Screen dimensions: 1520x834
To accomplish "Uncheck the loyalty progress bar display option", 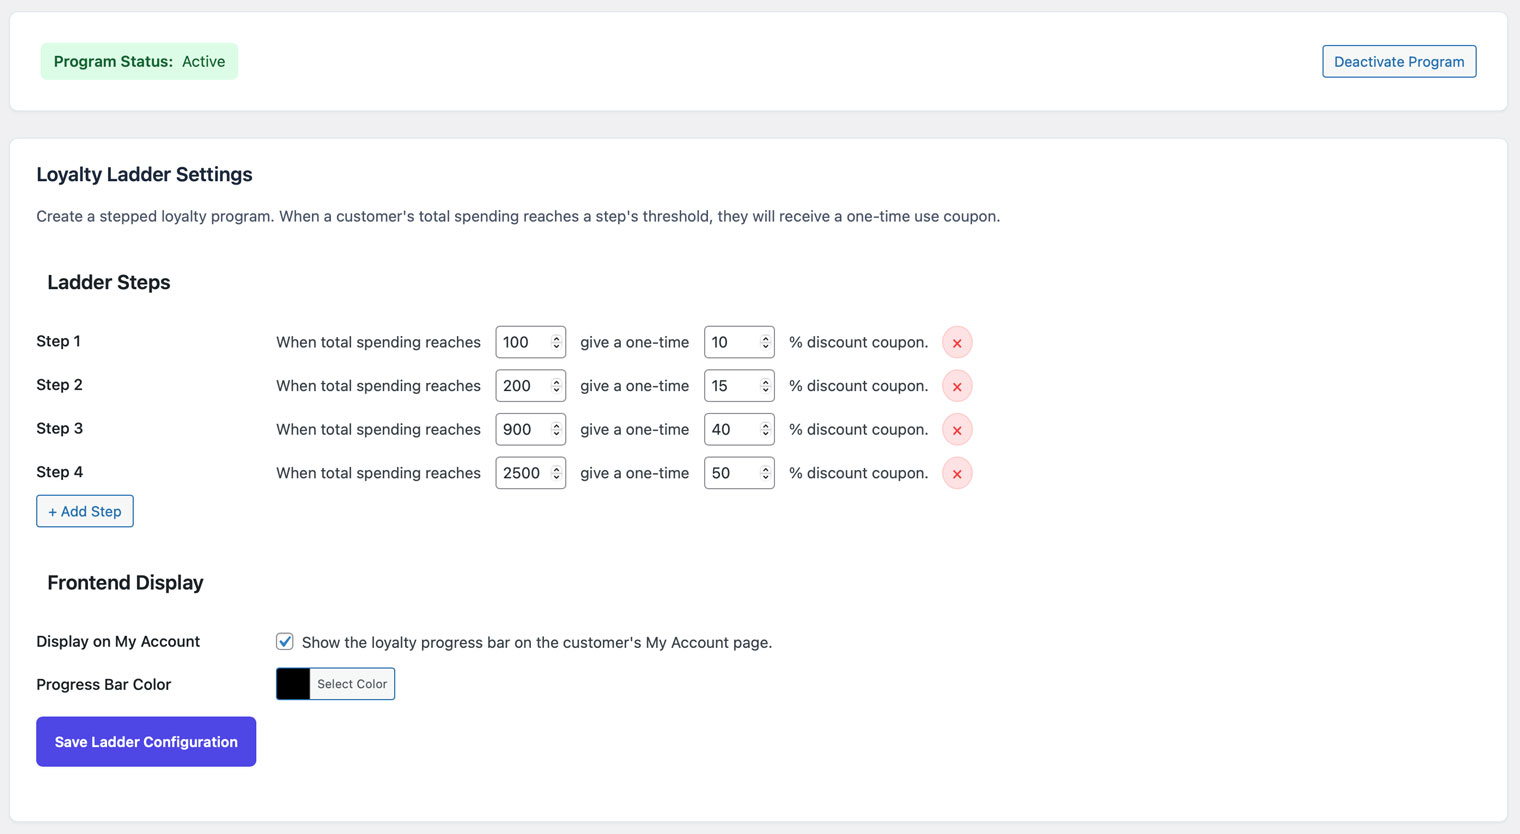I will [285, 641].
